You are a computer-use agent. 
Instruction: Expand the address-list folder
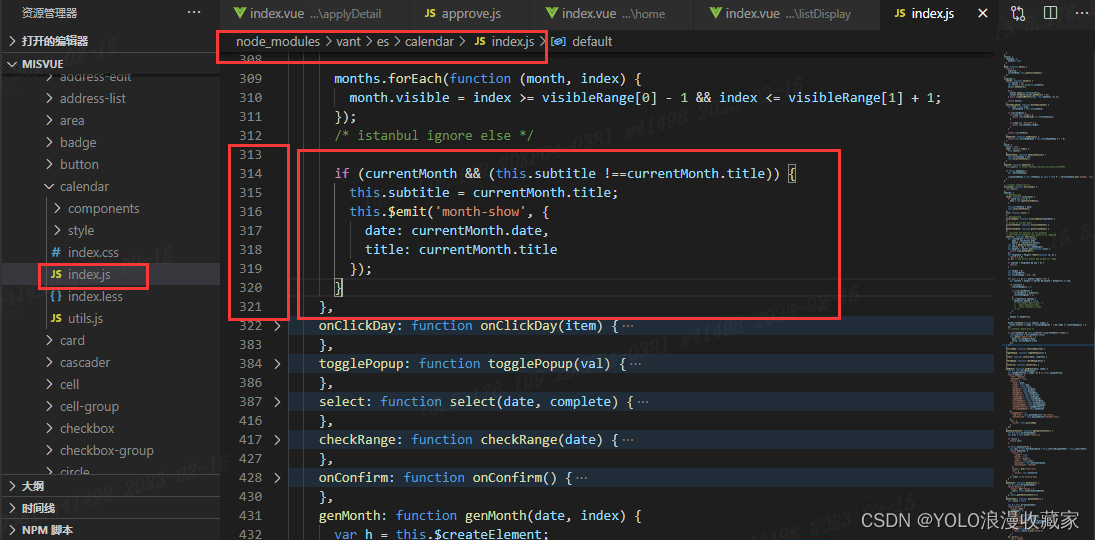click(93, 98)
